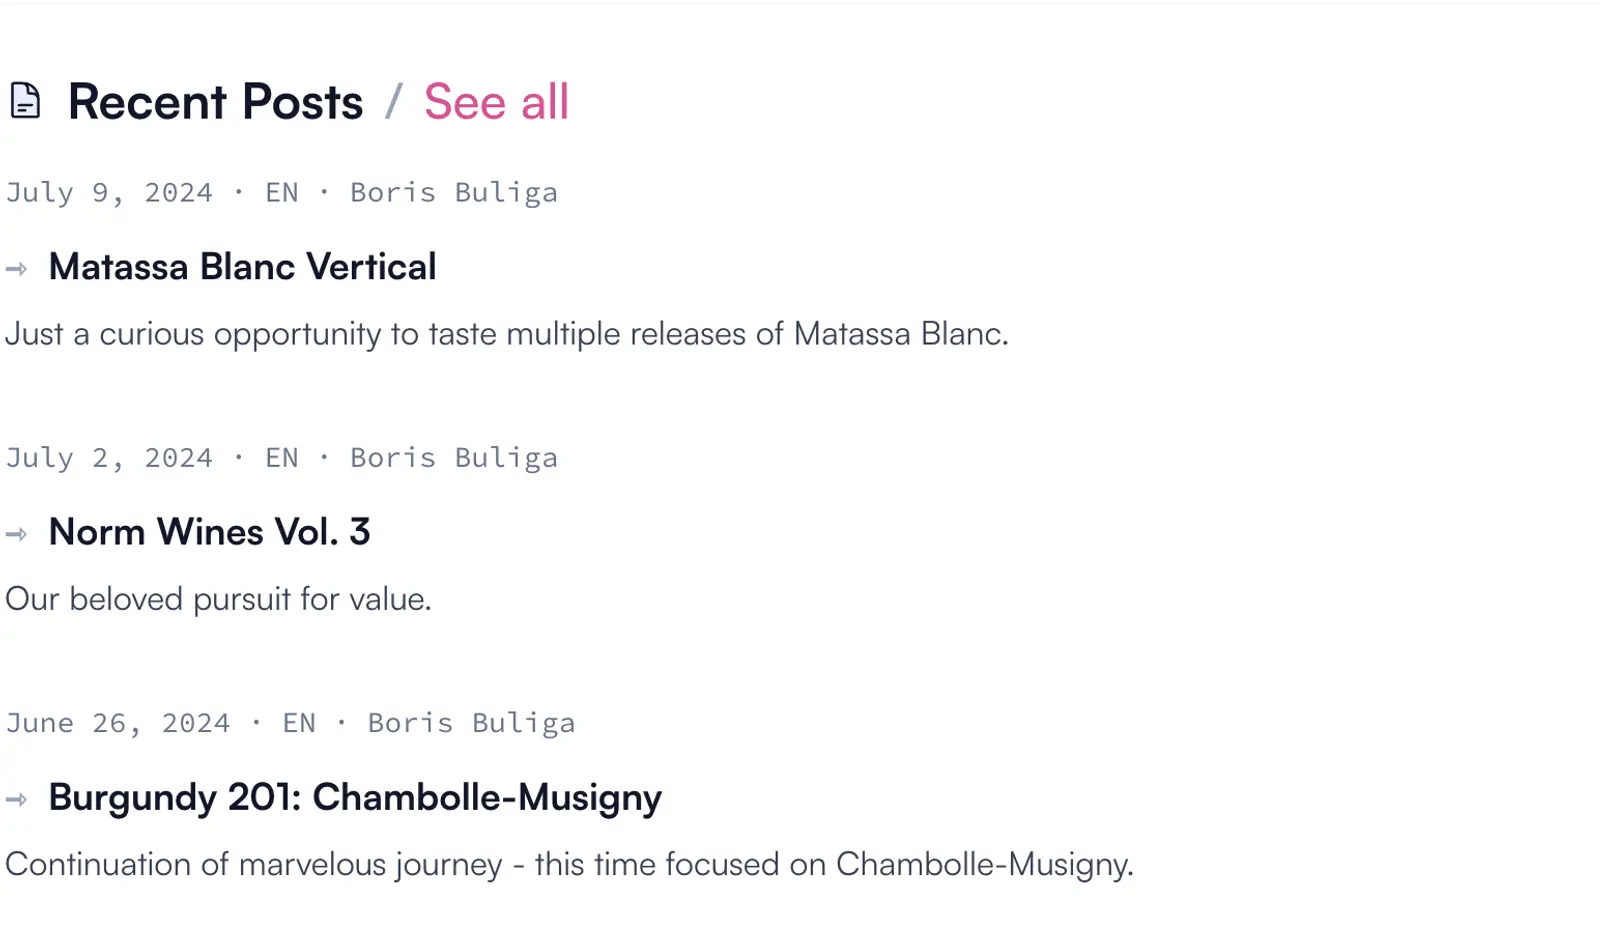Open Burgundy 201: Chambolle-Musigny post
1600x928 pixels.
(x=355, y=797)
